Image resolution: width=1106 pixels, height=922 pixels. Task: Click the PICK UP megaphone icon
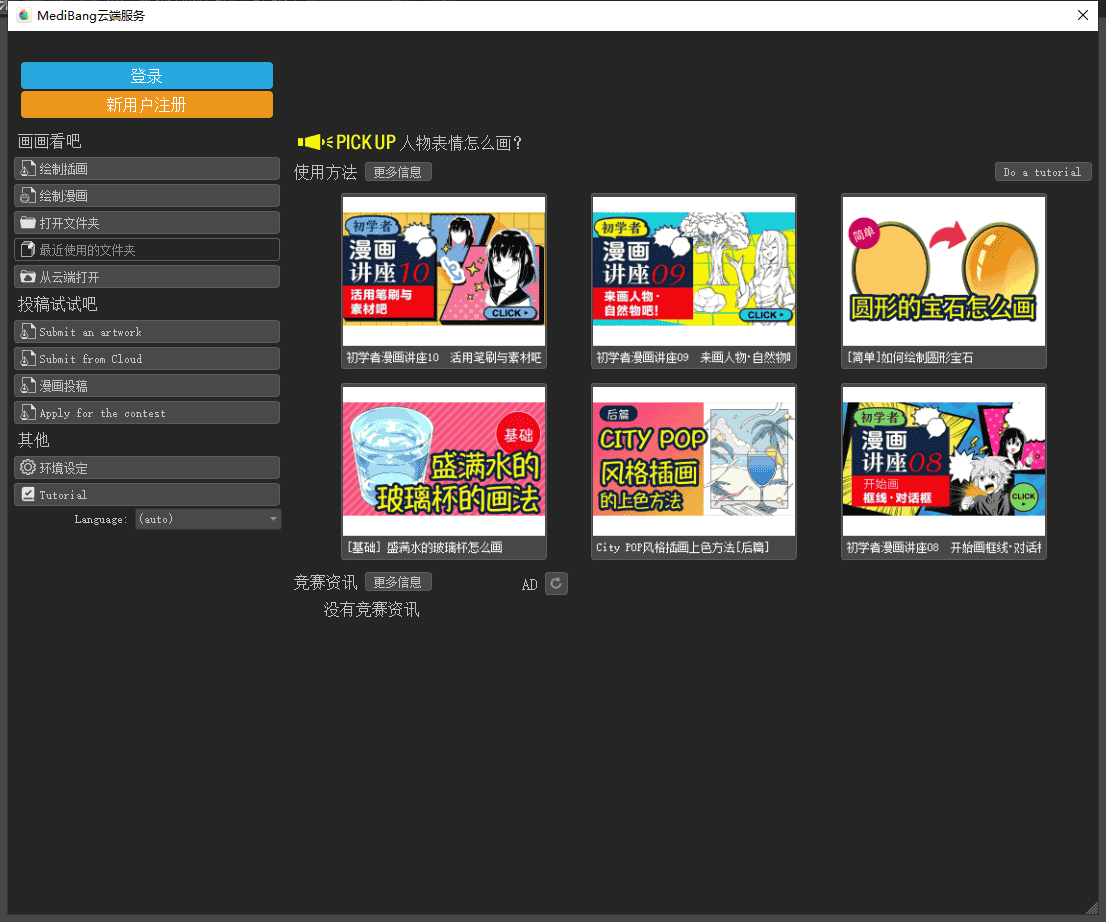[314, 143]
